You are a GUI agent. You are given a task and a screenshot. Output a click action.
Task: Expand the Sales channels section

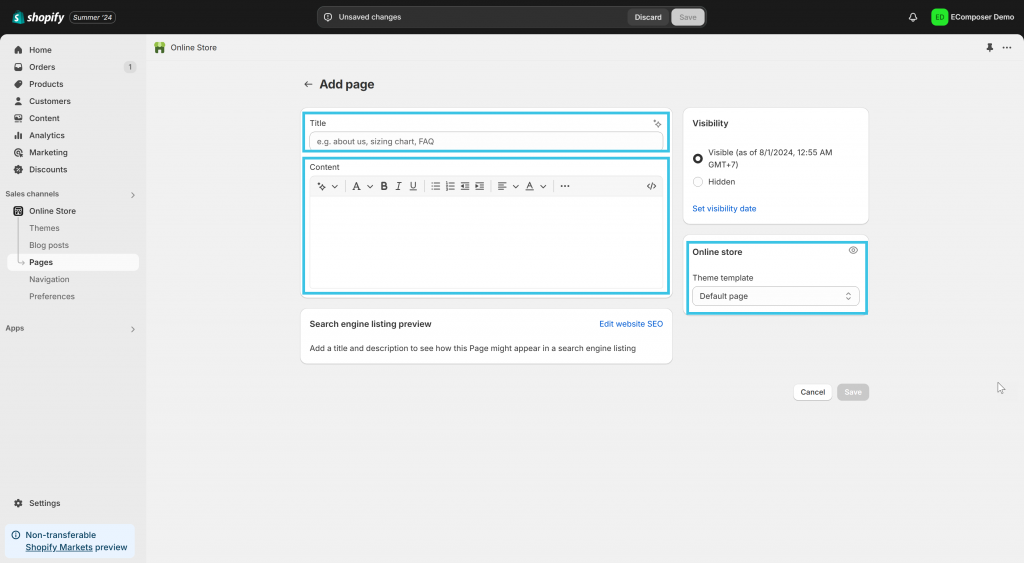tap(133, 195)
